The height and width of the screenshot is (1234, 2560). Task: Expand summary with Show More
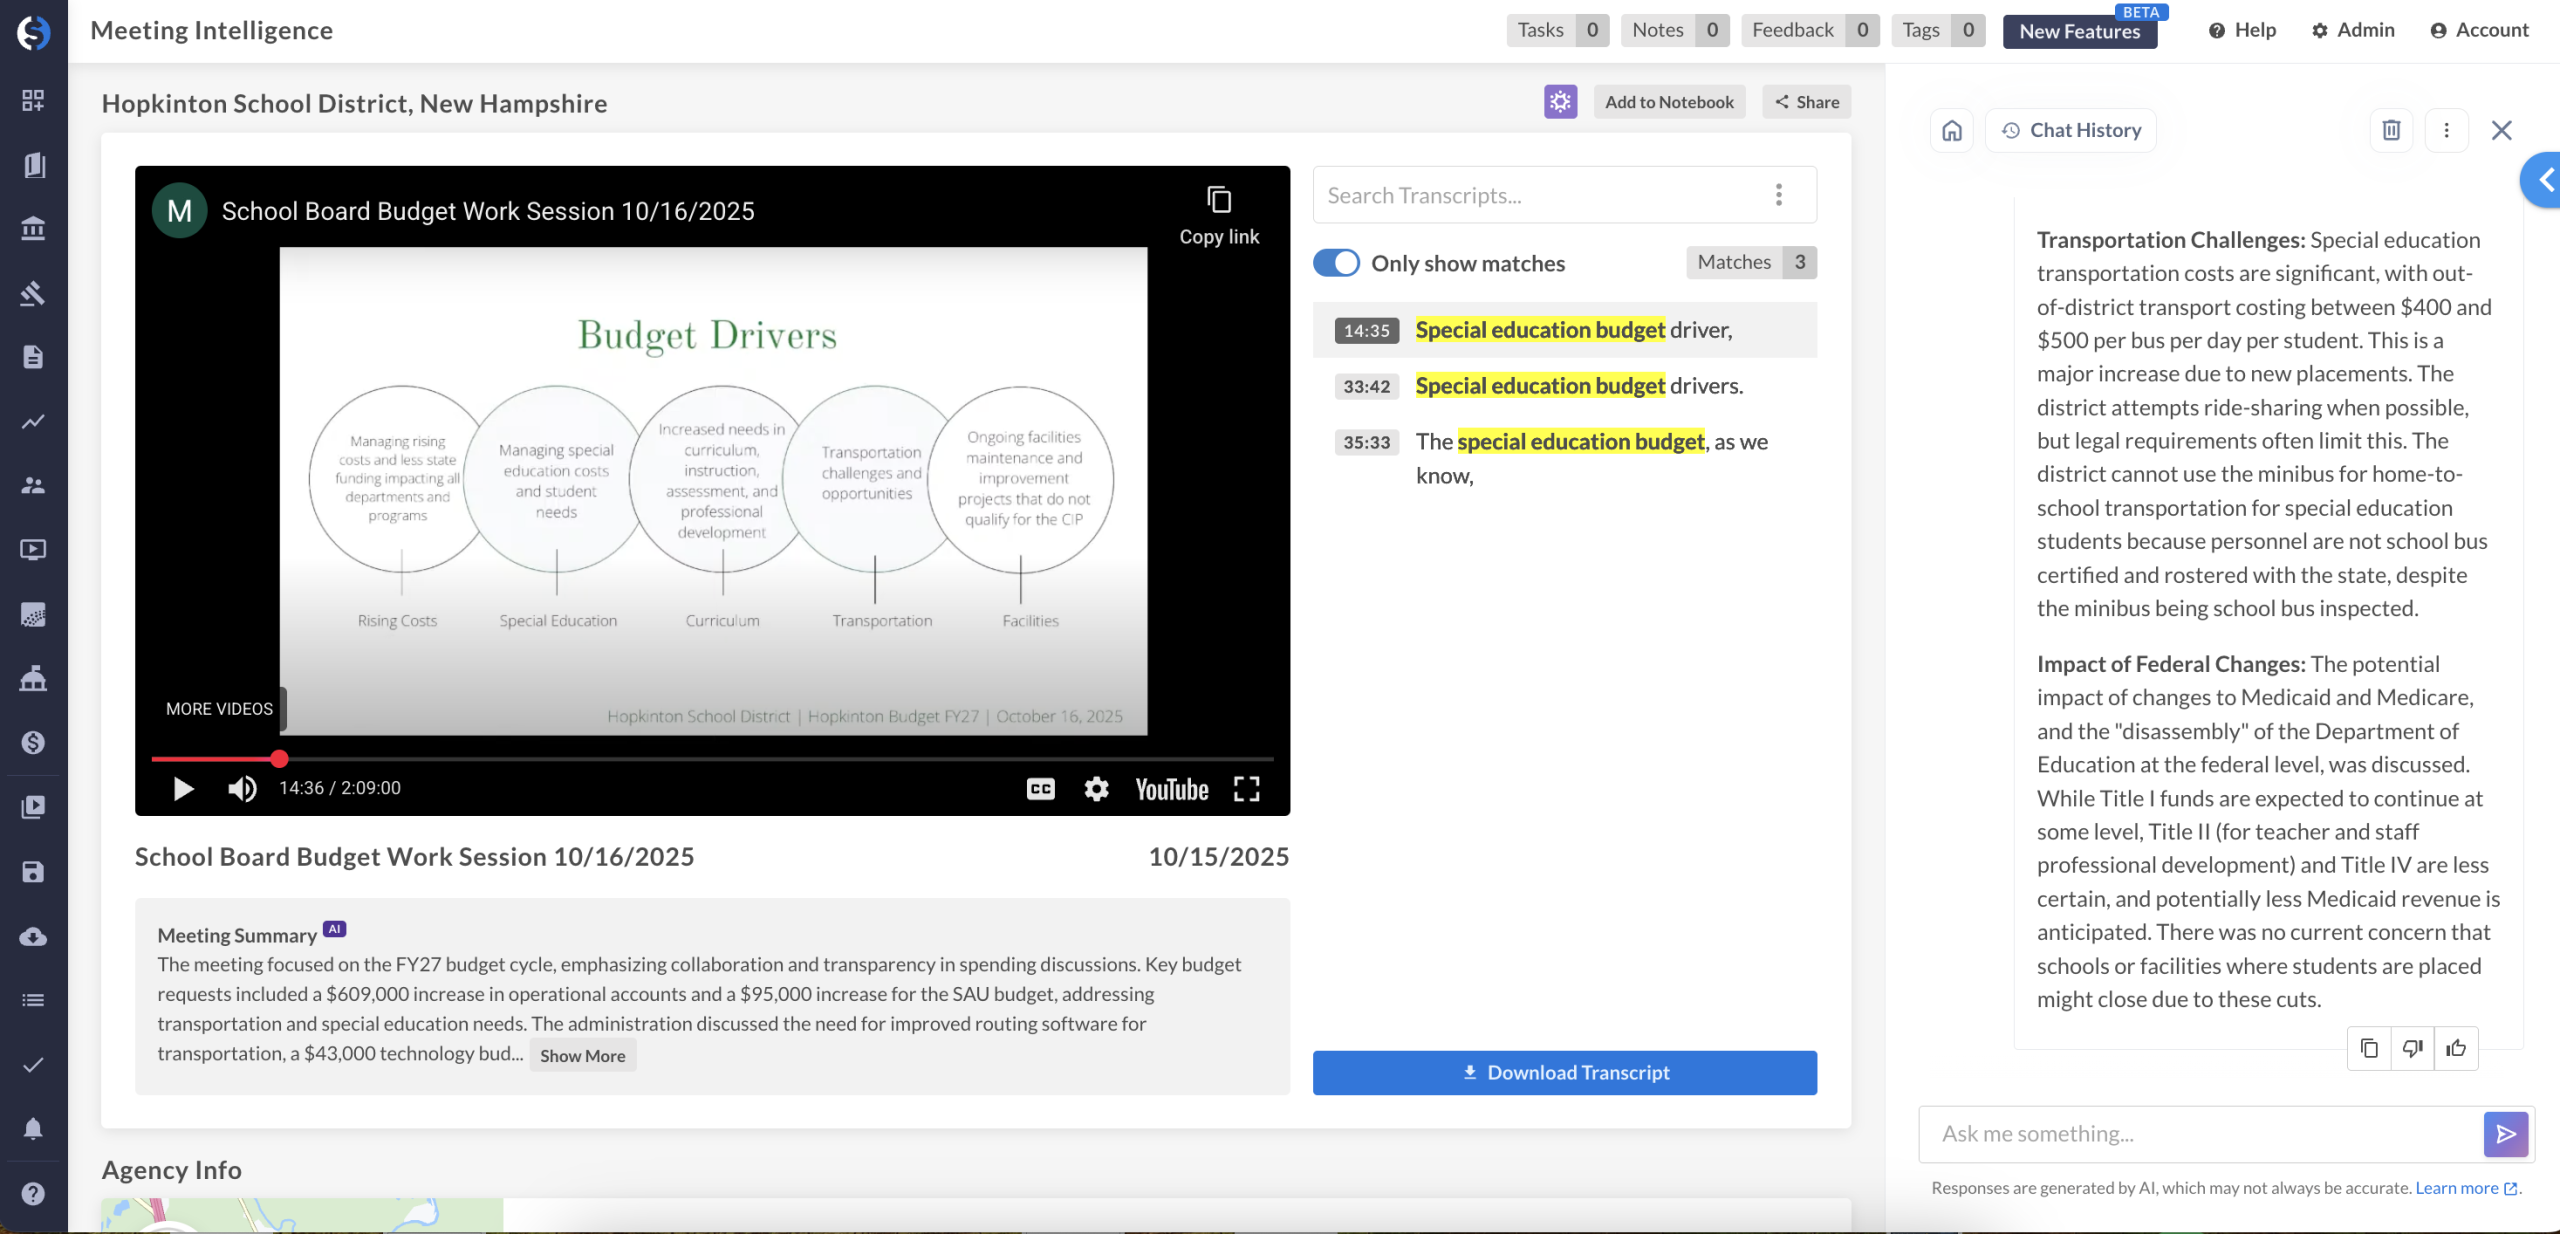pyautogui.click(x=582, y=1056)
